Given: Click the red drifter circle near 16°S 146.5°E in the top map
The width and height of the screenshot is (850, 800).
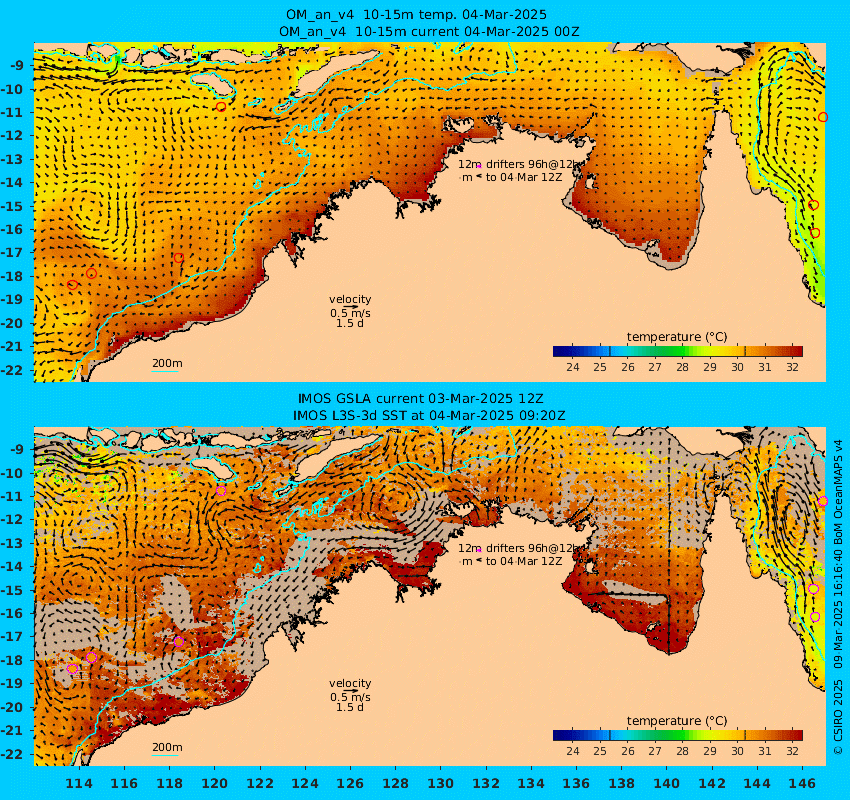Looking at the screenshot, I should pyautogui.click(x=815, y=233).
